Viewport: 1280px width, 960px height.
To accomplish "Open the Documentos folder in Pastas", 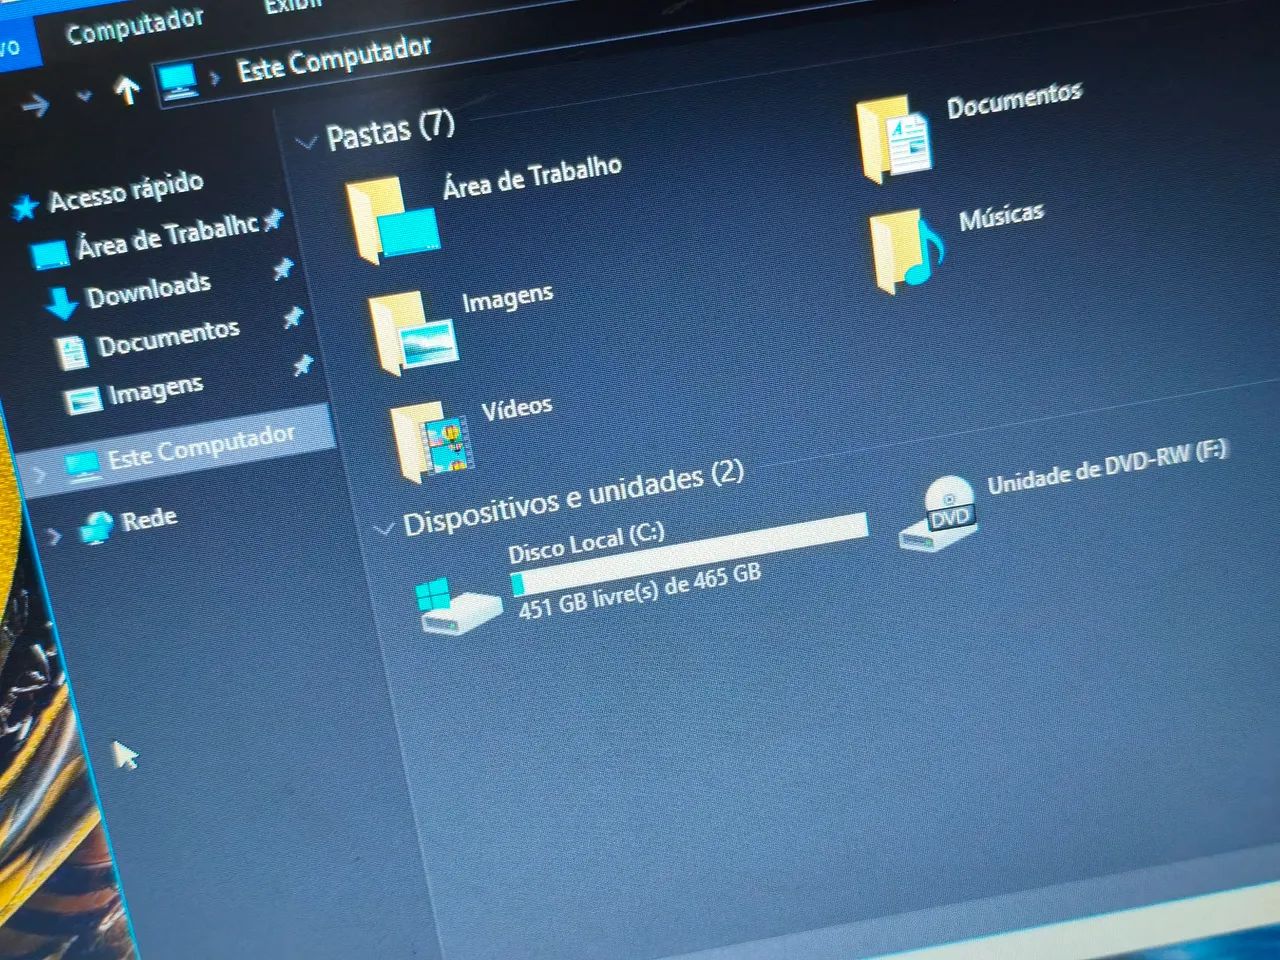I will [895, 139].
